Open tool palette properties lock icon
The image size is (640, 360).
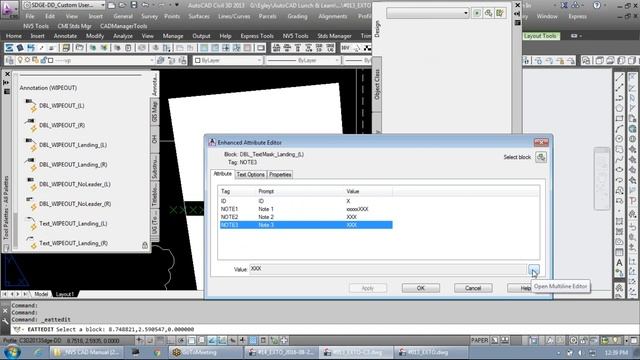(144, 245)
